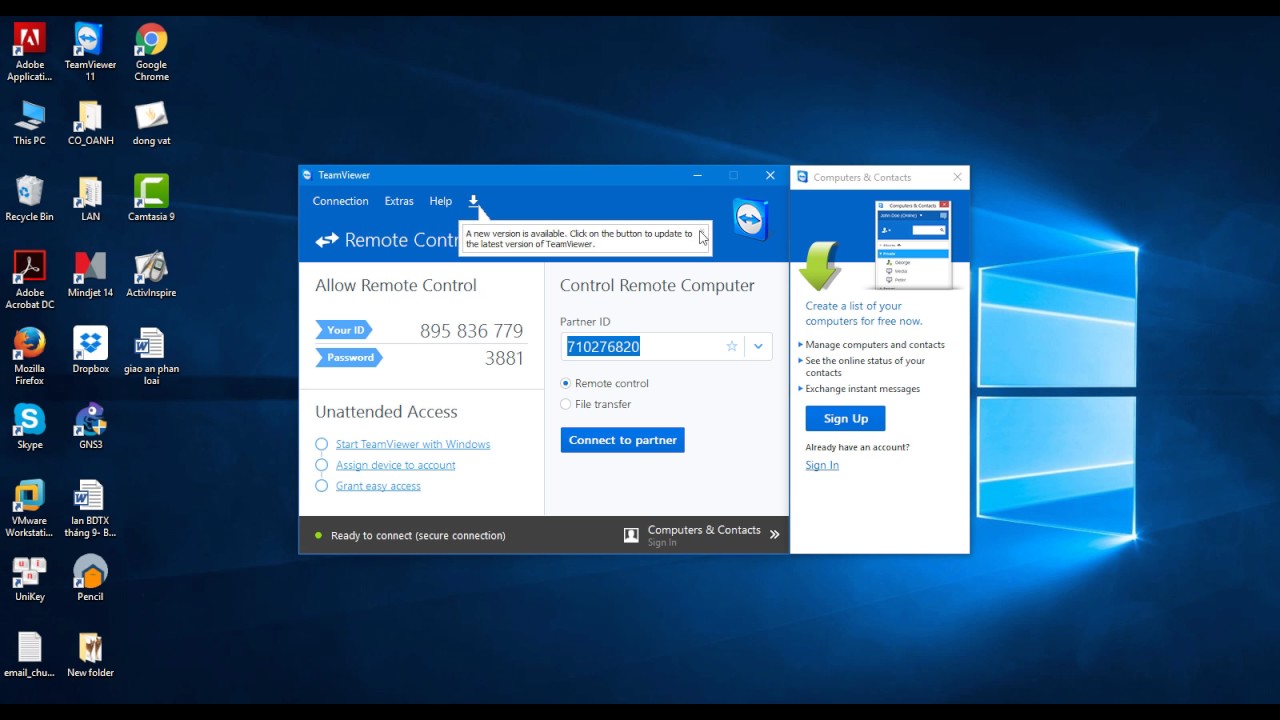
Task: Launch Skype desktop icon
Action: coord(29,427)
